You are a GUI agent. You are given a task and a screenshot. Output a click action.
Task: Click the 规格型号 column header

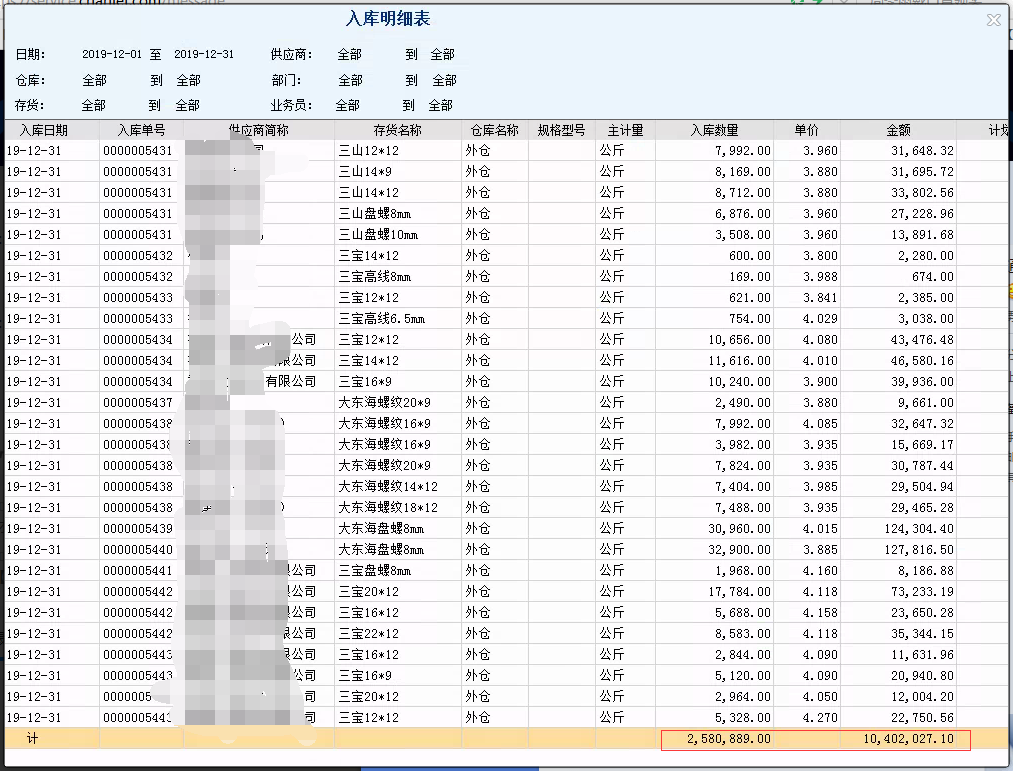click(x=561, y=131)
